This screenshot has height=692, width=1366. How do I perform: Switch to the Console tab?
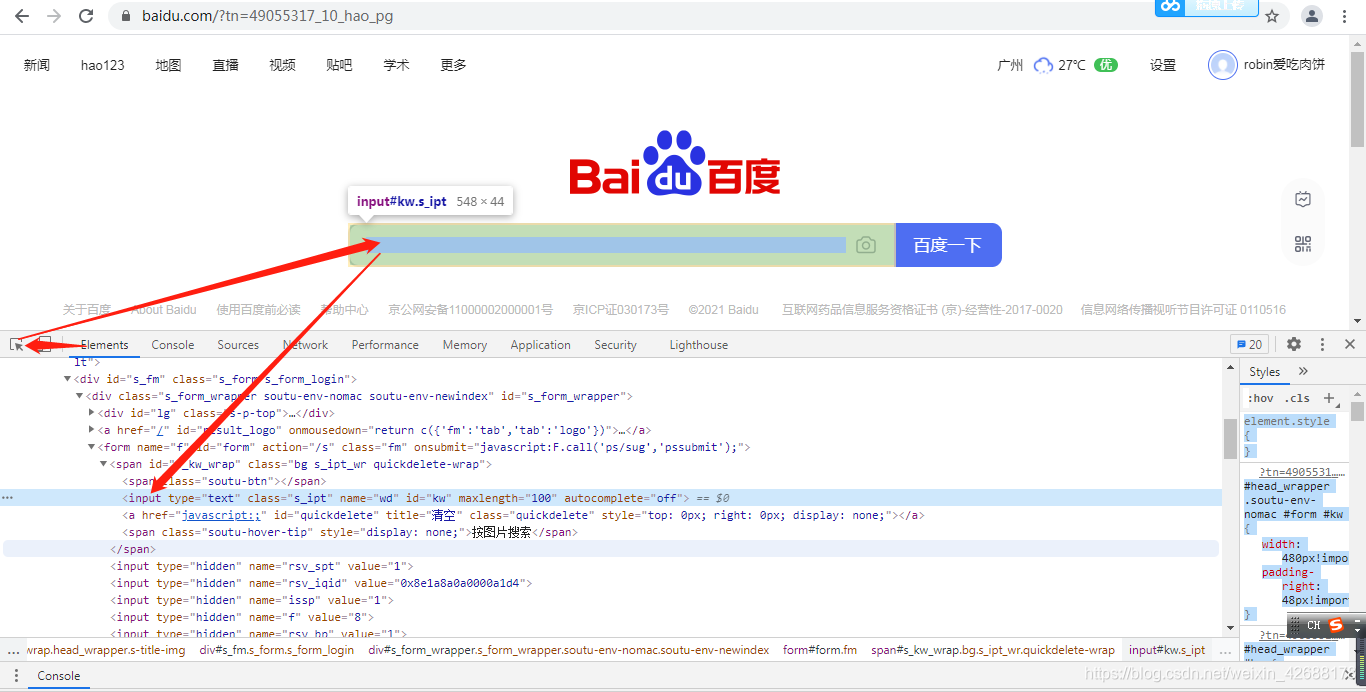click(173, 345)
